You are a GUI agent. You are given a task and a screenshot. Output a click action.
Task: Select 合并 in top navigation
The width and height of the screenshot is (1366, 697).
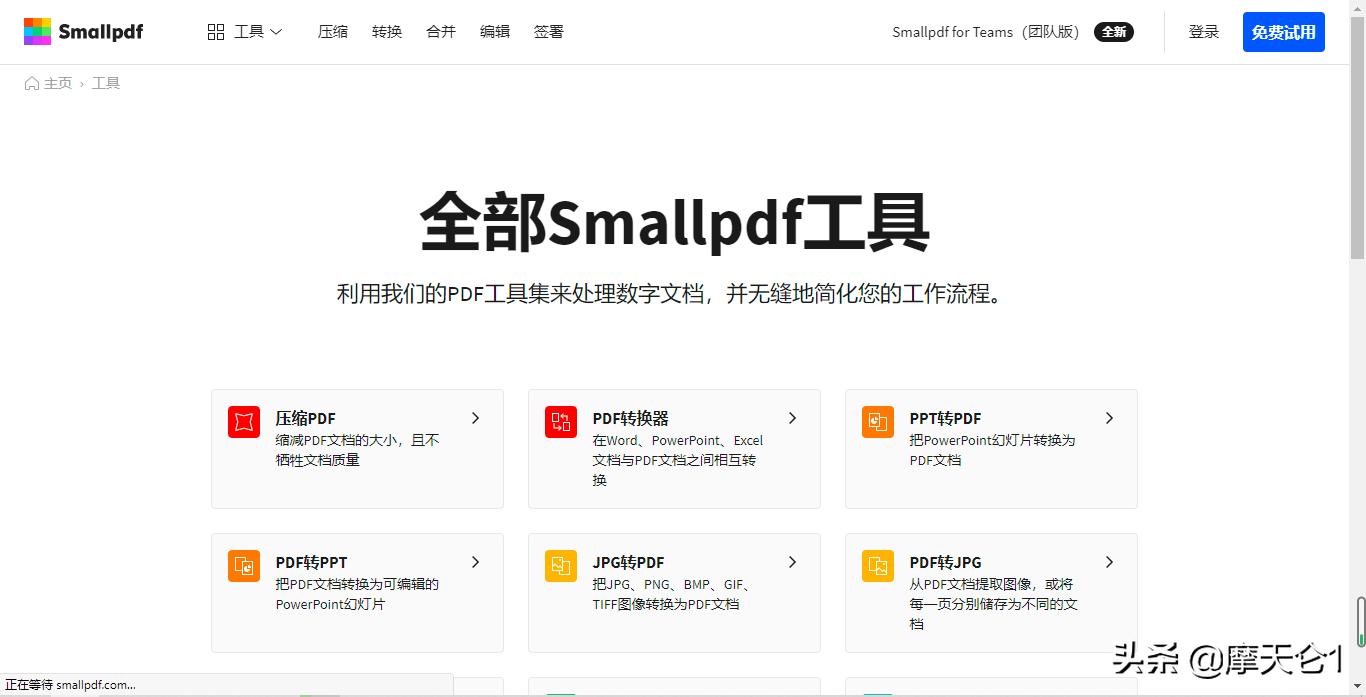441,32
